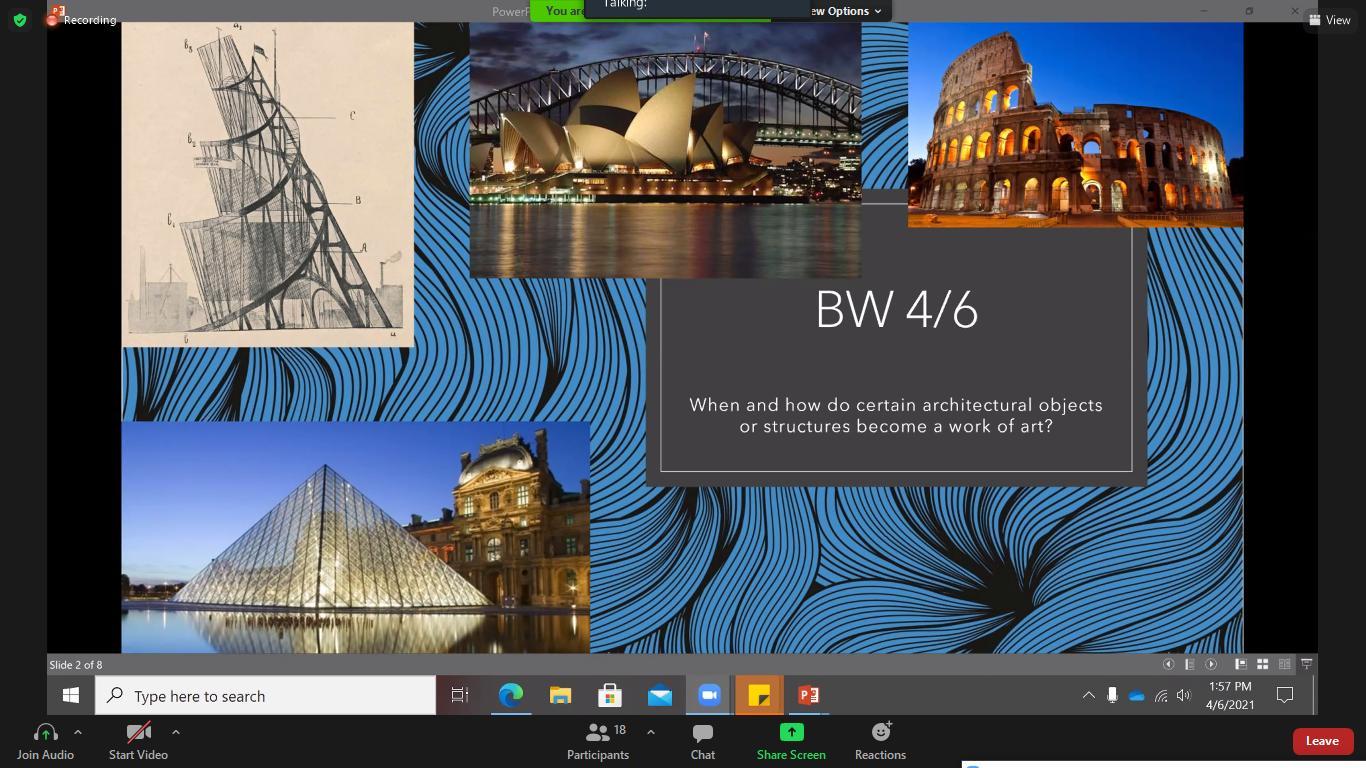Start PowerPoint slide show from status bar
This screenshot has width=1366, height=768.
click(1306, 664)
